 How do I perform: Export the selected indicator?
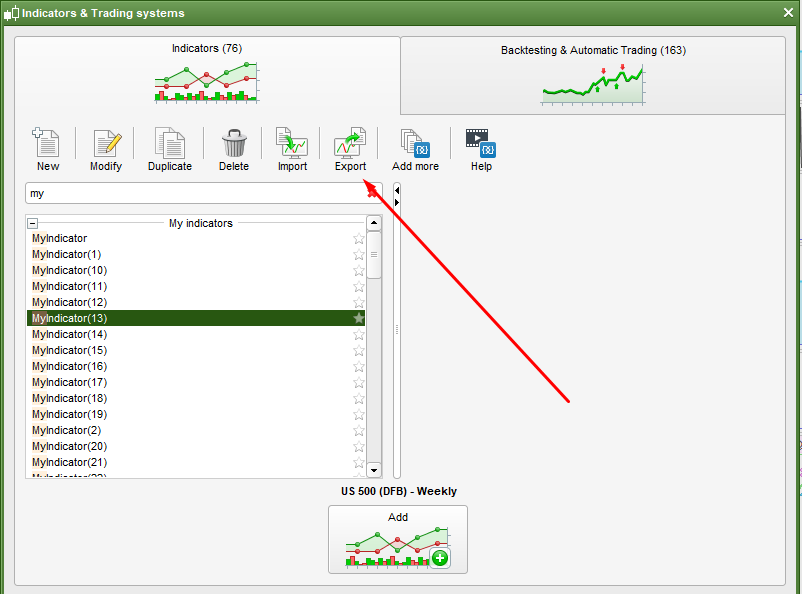pos(350,150)
